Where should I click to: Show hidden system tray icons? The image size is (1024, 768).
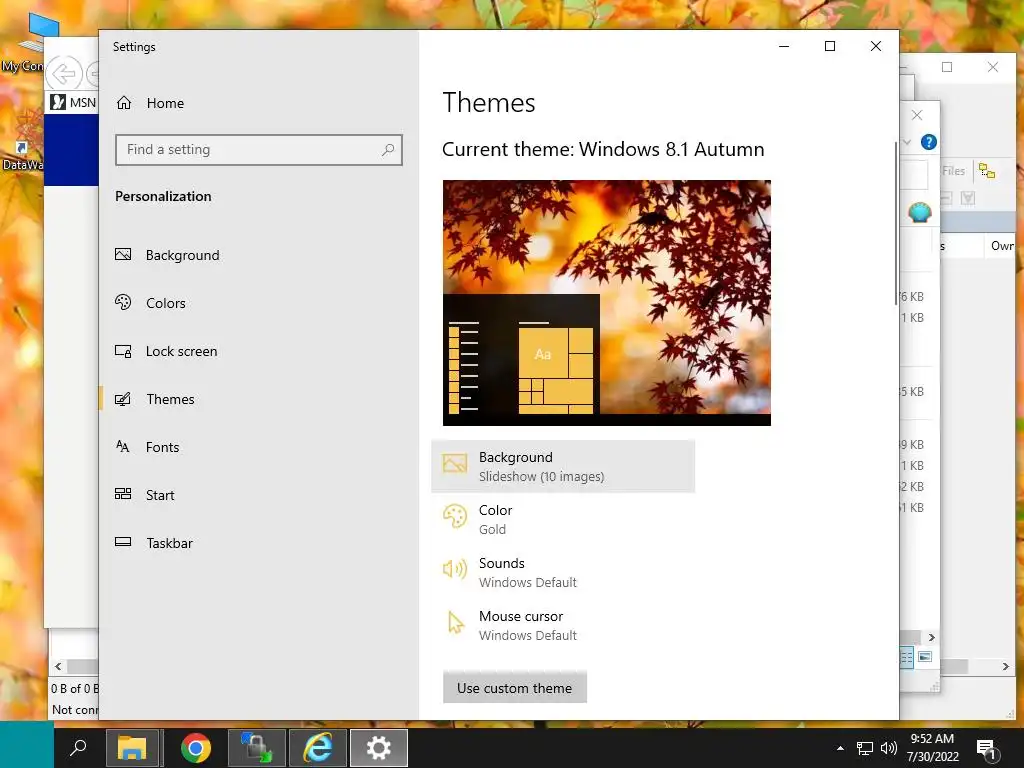coord(840,748)
